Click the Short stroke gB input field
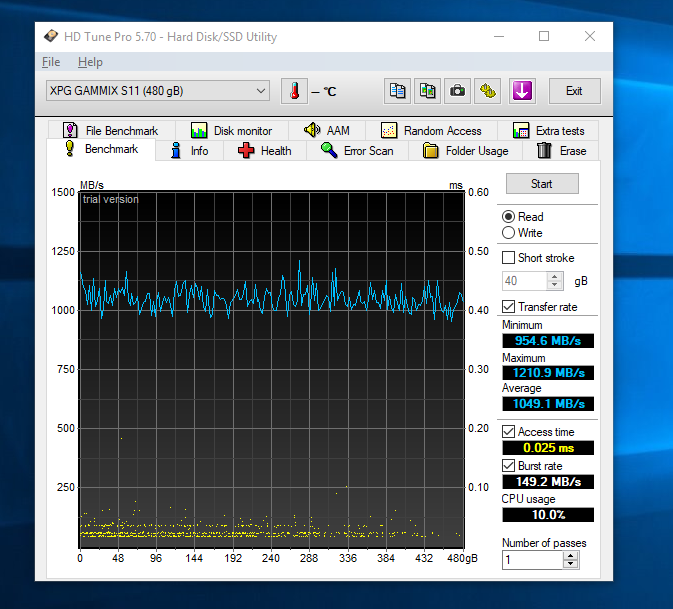 (x=524, y=281)
